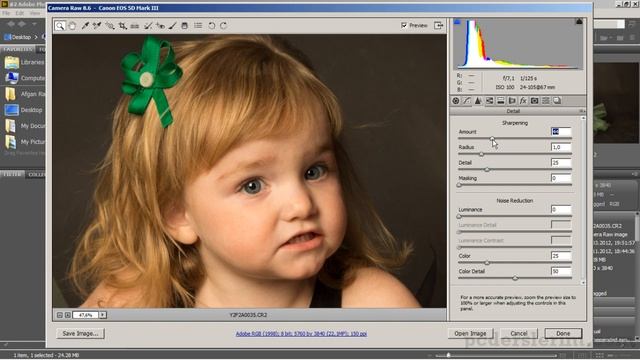640x360 pixels.
Task: Toggle full screen mode icon next to Preview
Action: click(438, 25)
